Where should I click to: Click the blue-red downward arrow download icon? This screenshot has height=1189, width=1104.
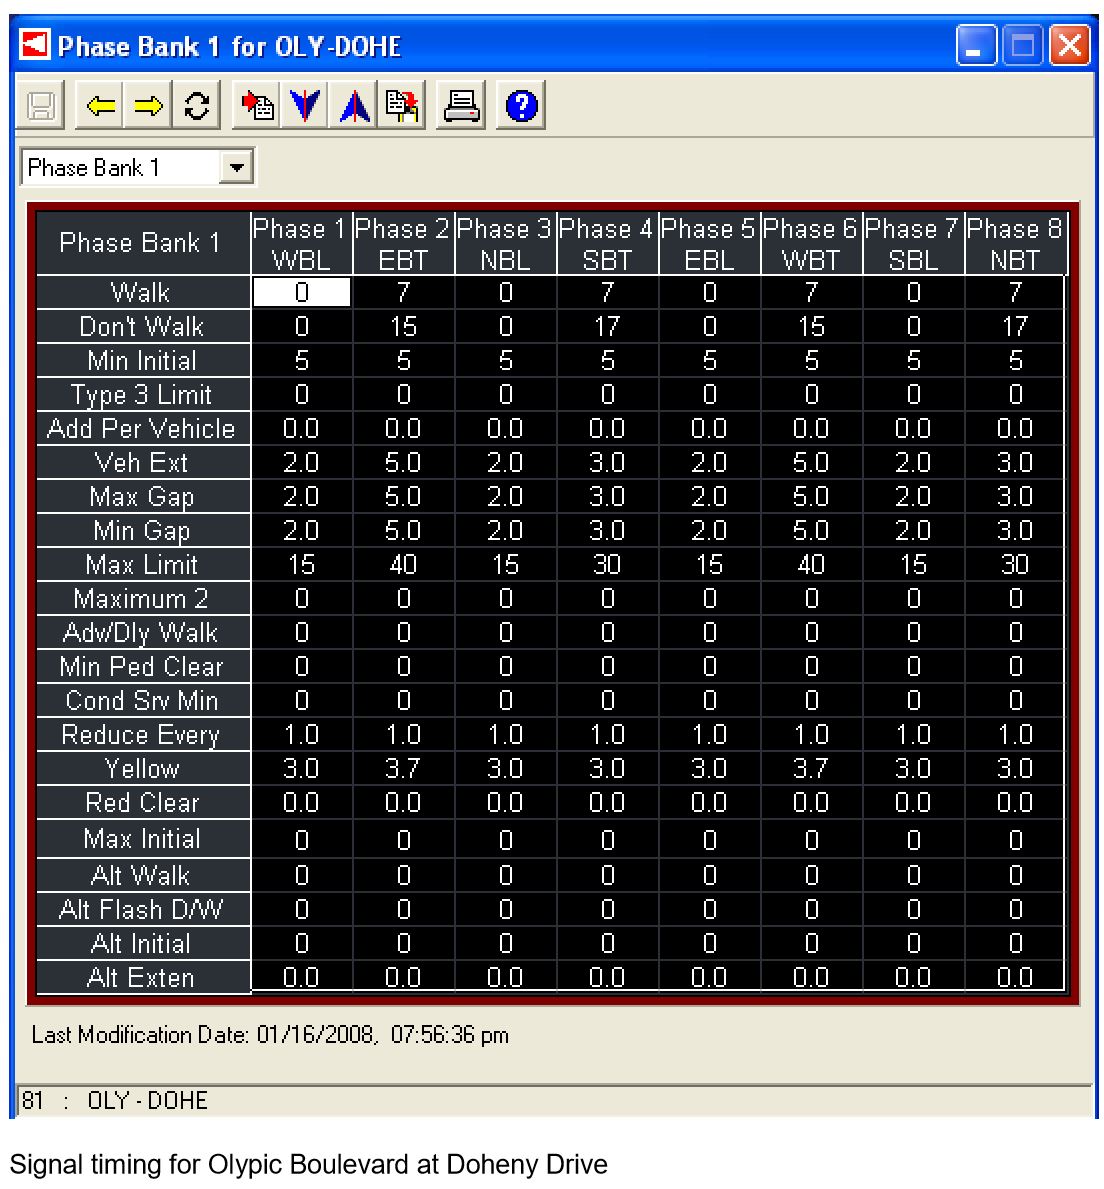click(305, 105)
